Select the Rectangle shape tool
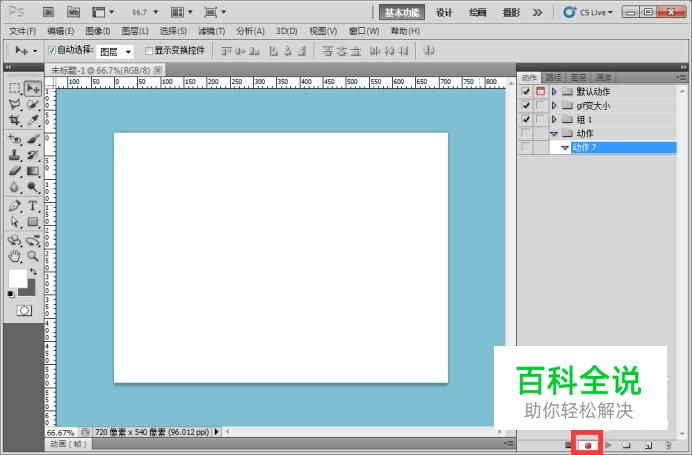 [33, 222]
